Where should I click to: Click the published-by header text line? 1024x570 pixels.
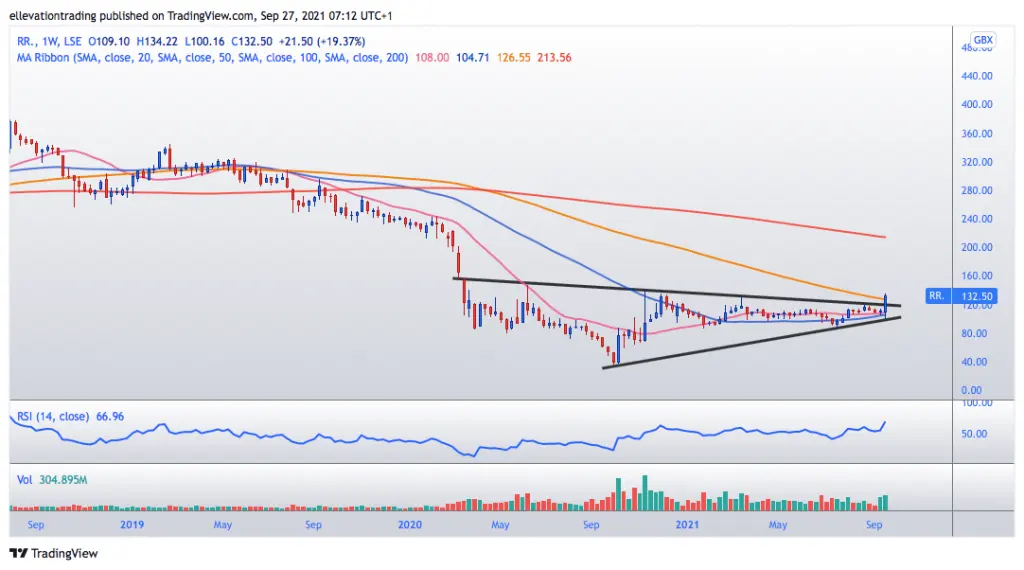(x=201, y=15)
